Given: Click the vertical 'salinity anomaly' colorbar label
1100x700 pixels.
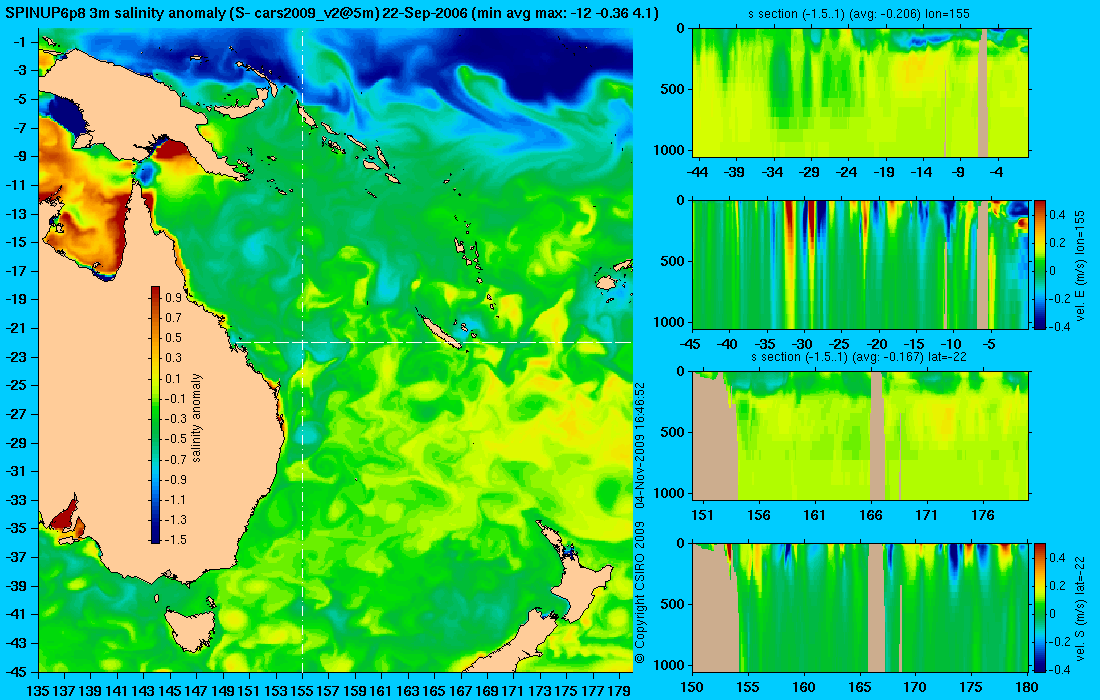Looking at the screenshot, I should 196,417.
